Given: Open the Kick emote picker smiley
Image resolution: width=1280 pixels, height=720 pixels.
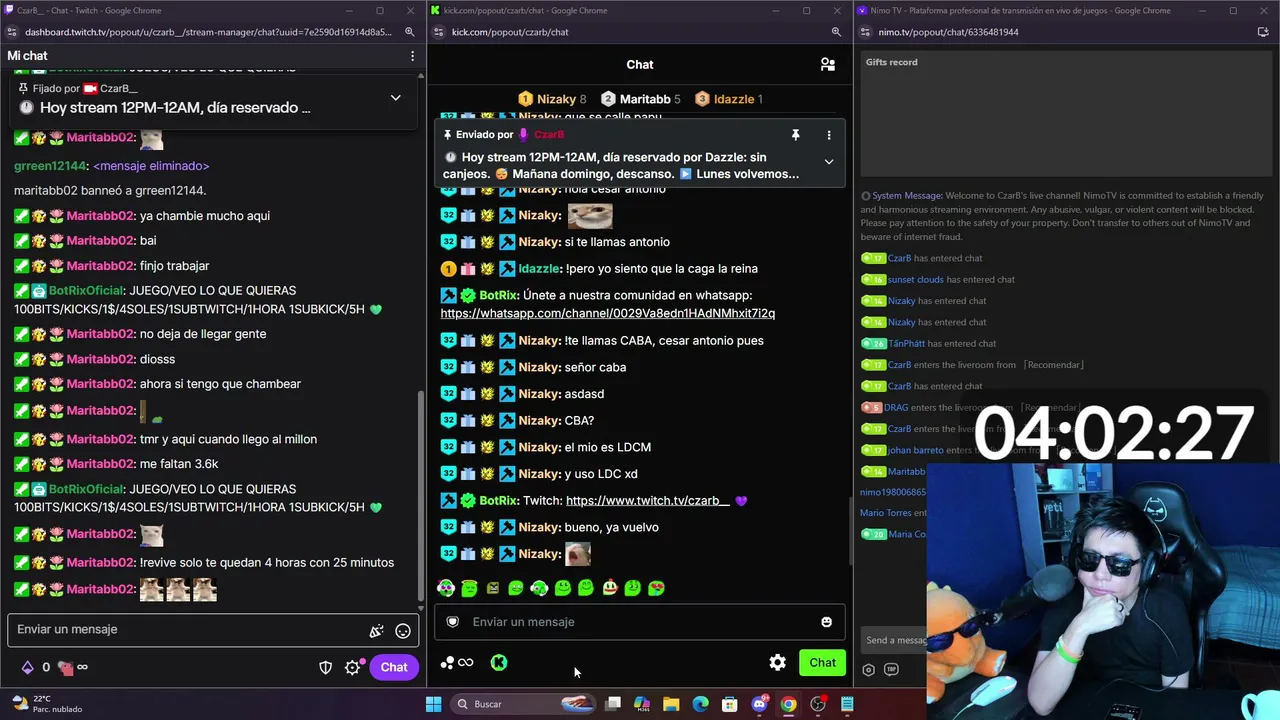Looking at the screenshot, I should (826, 622).
